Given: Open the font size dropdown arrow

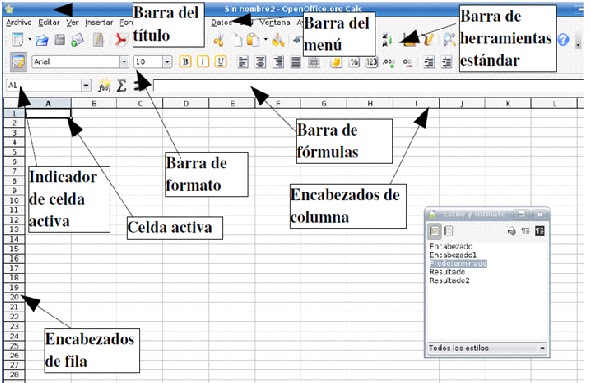Looking at the screenshot, I should coord(167,62).
